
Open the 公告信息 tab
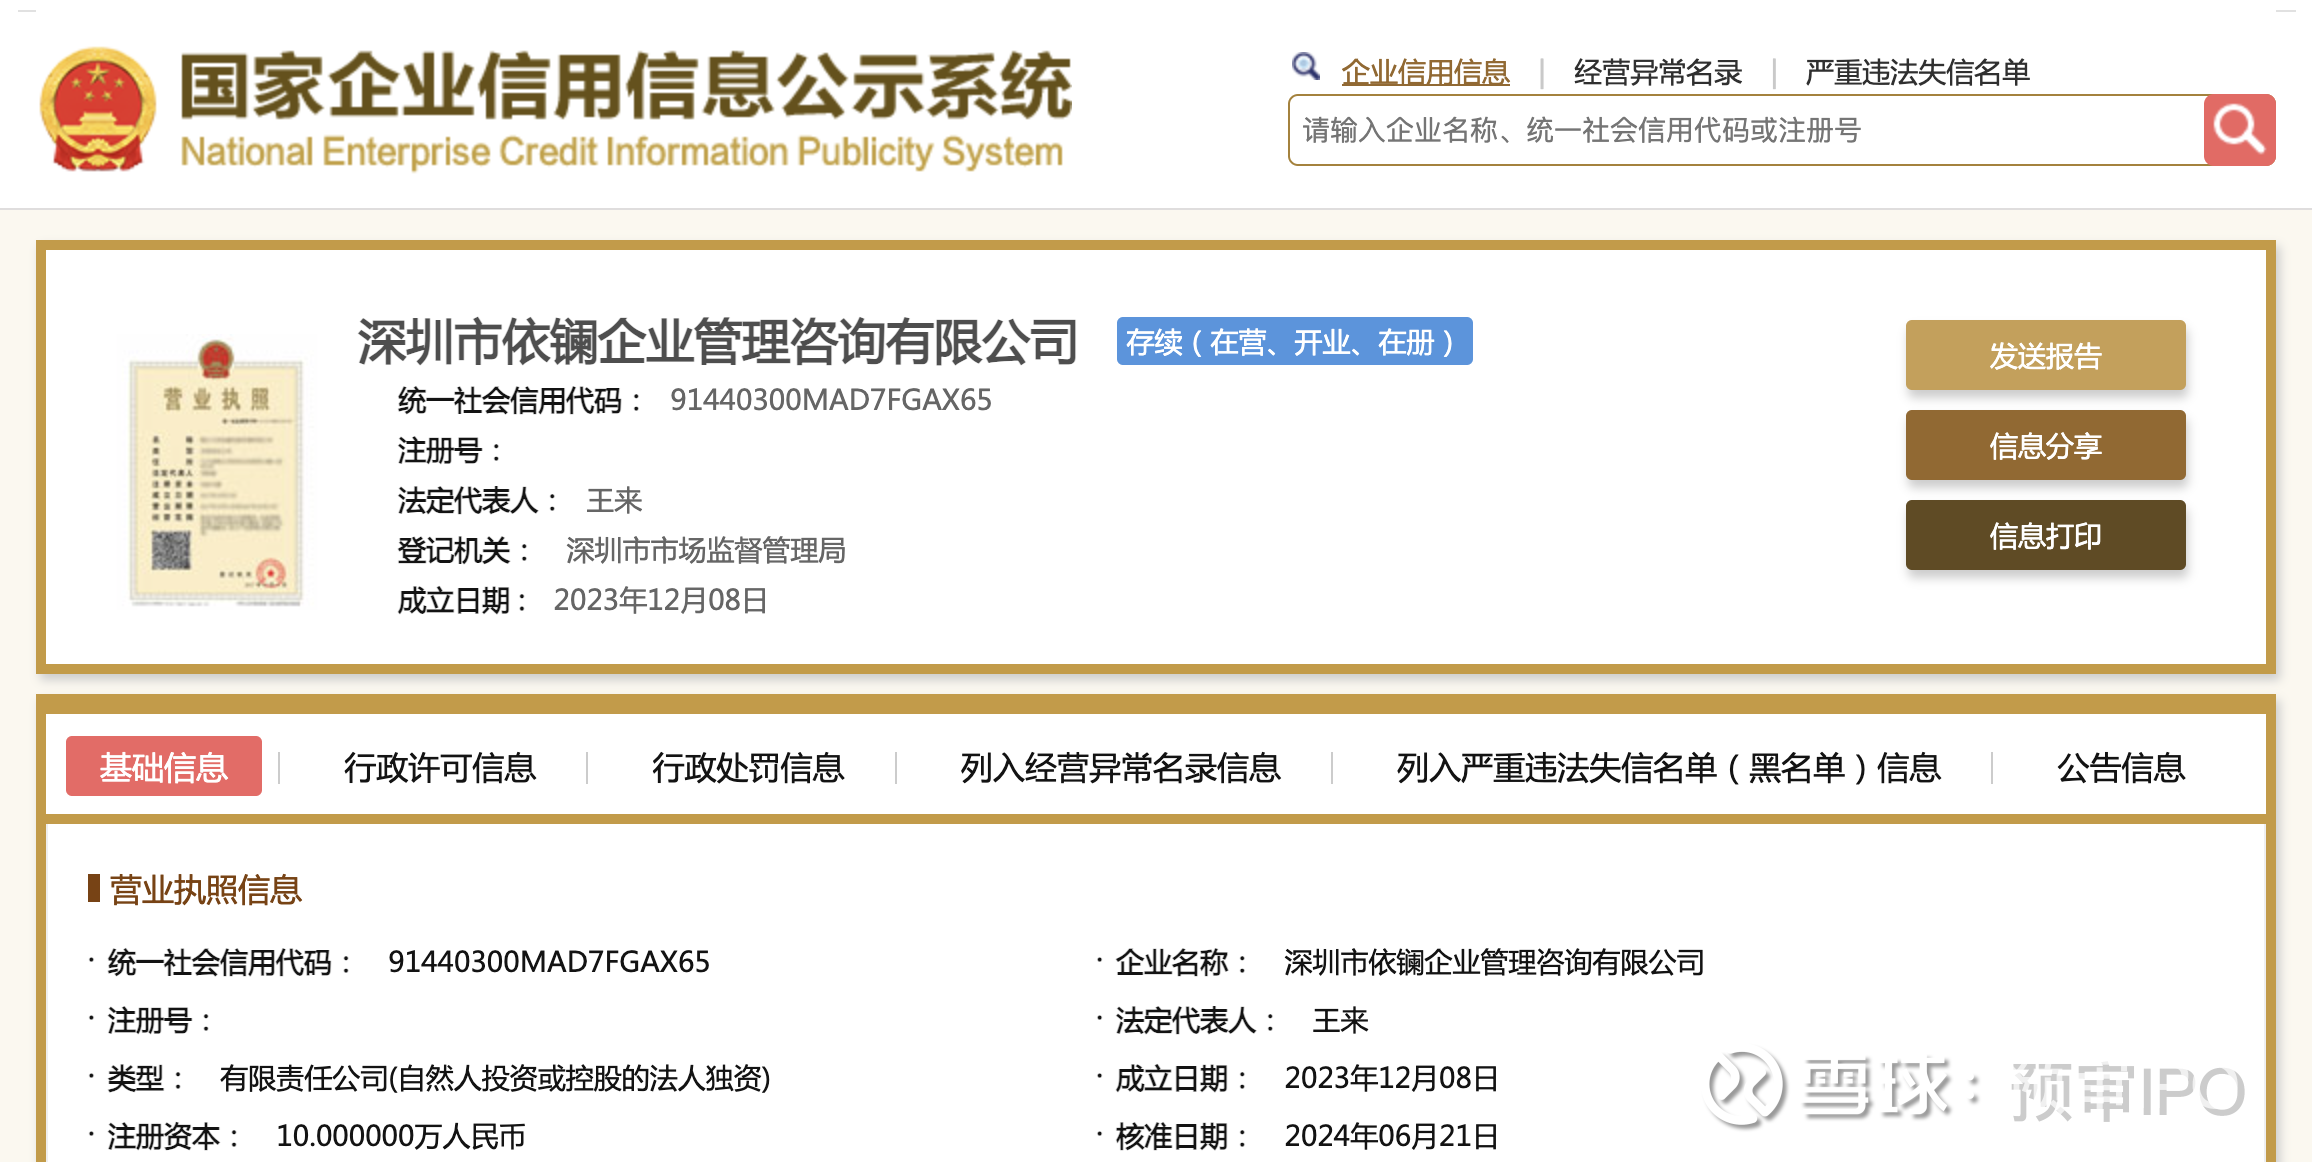click(x=2120, y=767)
